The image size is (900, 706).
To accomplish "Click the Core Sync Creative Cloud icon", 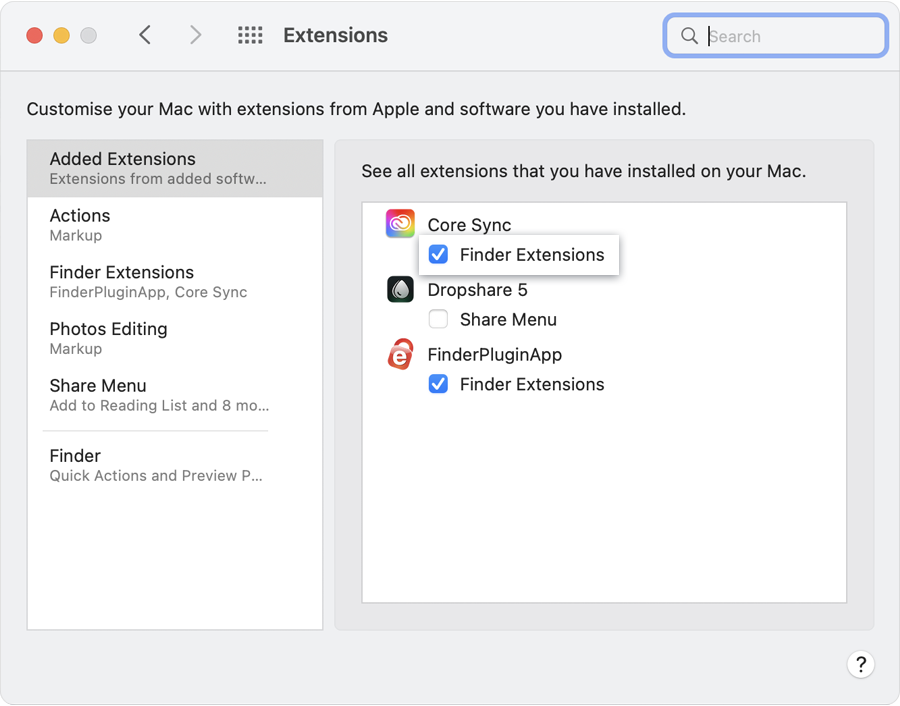I will [400, 224].
